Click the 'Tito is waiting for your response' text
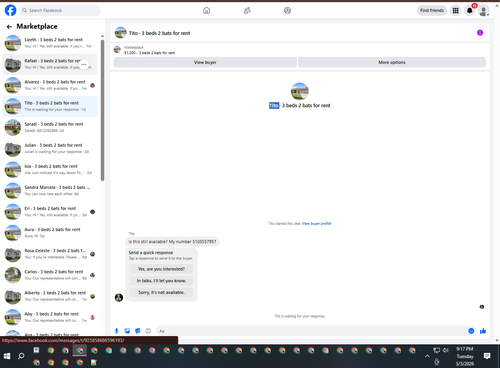The image size is (500, 368). (x=299, y=316)
